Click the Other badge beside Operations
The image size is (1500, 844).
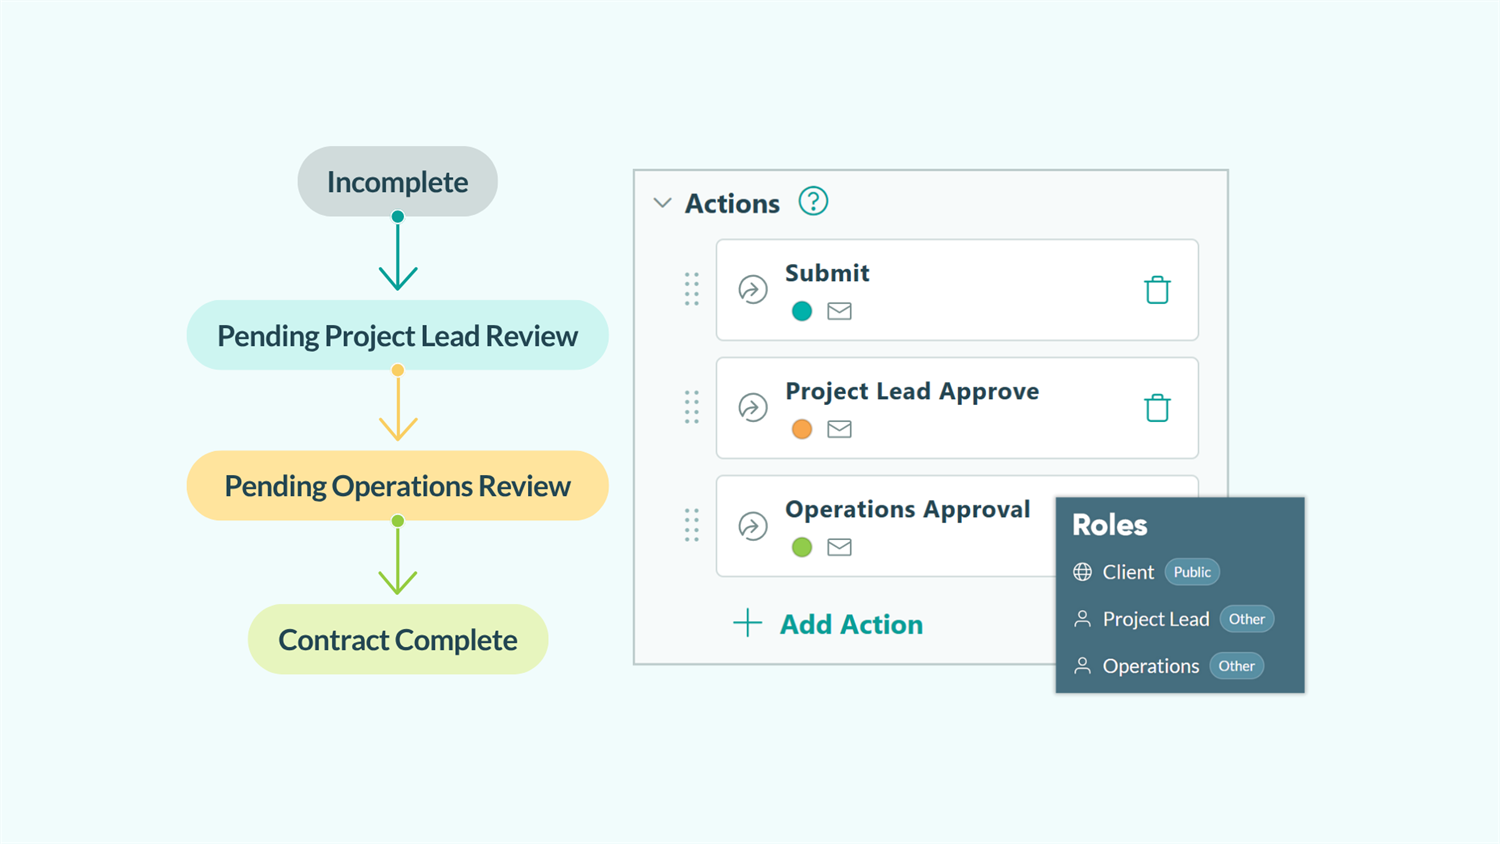[1236, 665]
